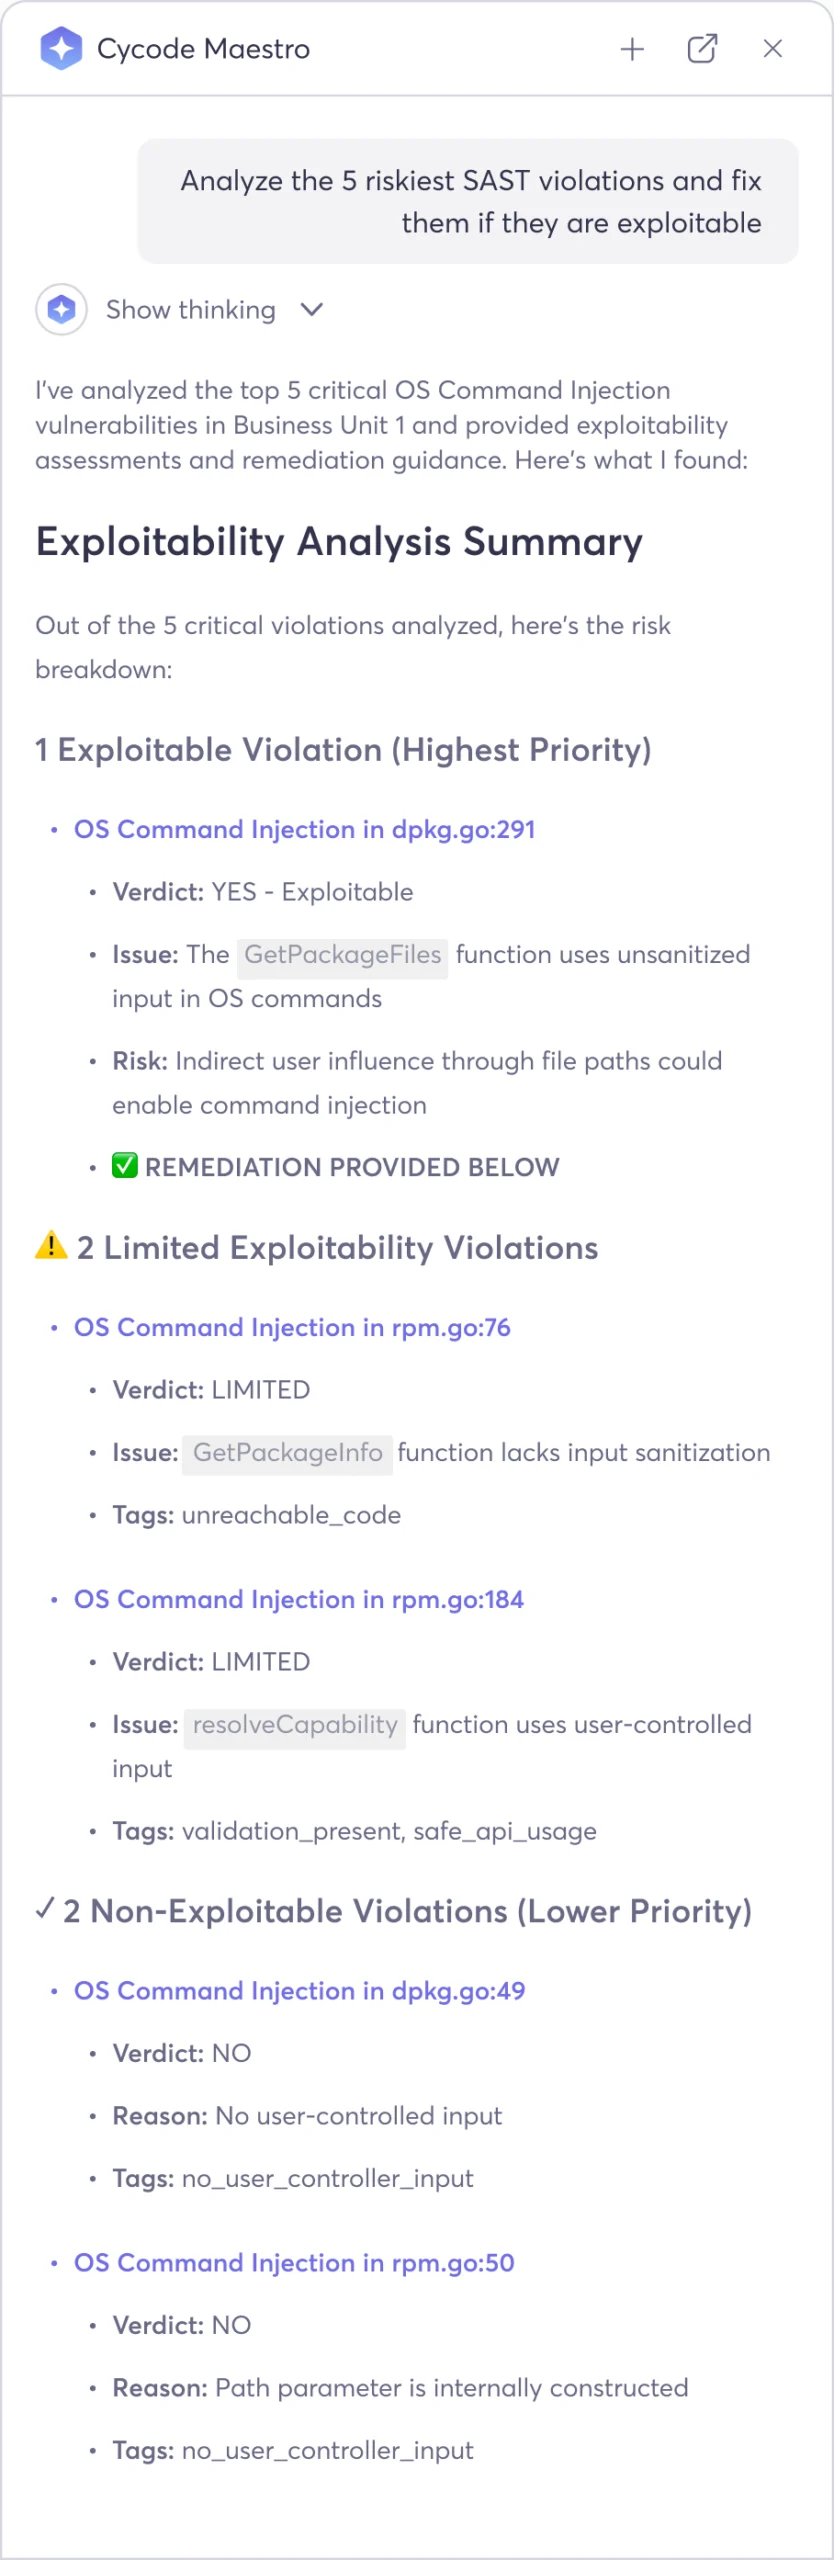The image size is (834, 2560).
Task: Select the resolveCapability code chip
Action: pyautogui.click(x=295, y=1725)
